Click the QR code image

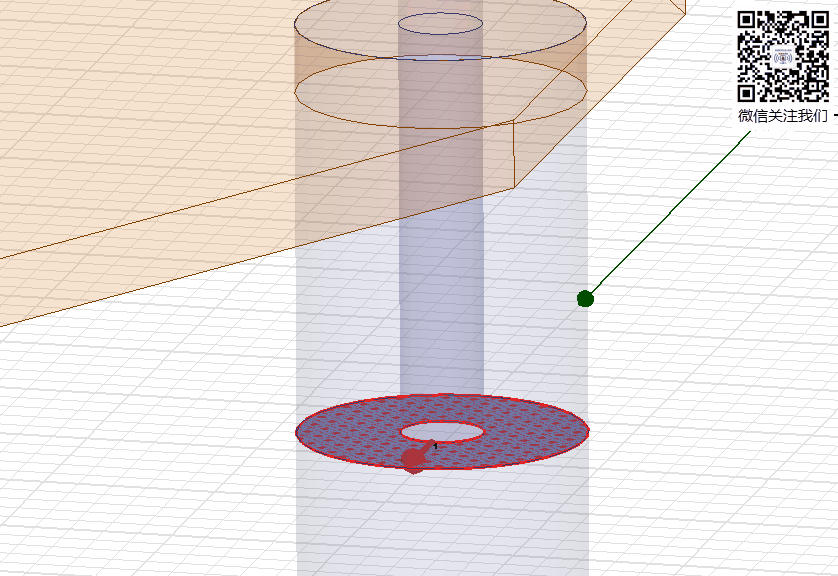point(783,56)
